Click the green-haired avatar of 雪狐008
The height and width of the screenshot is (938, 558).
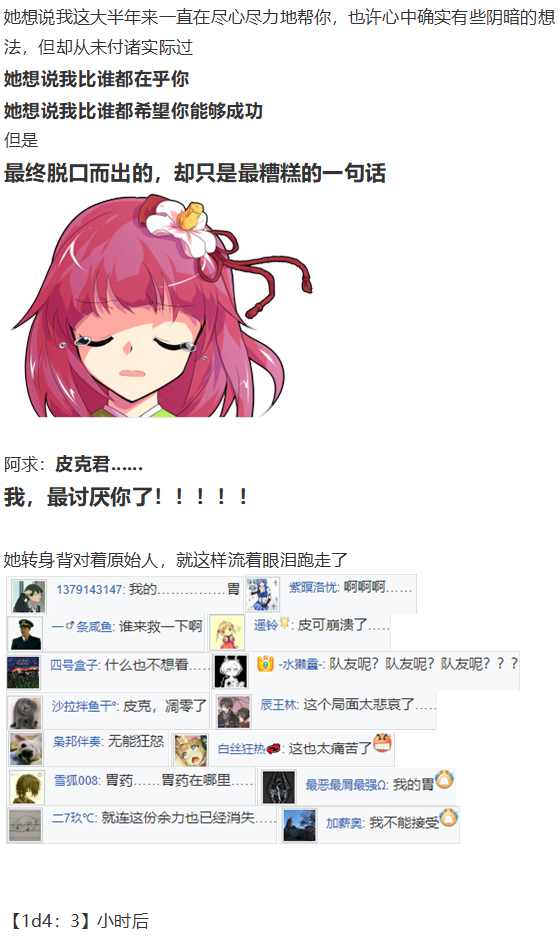(x=28, y=787)
